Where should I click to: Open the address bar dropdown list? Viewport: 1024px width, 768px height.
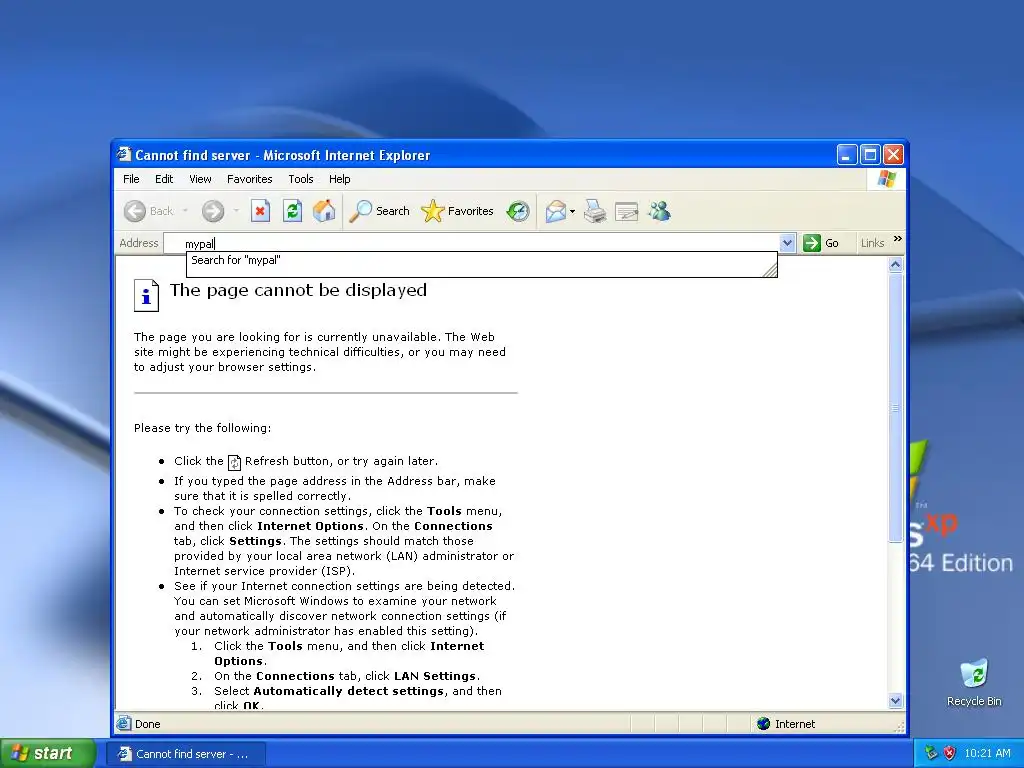click(787, 243)
